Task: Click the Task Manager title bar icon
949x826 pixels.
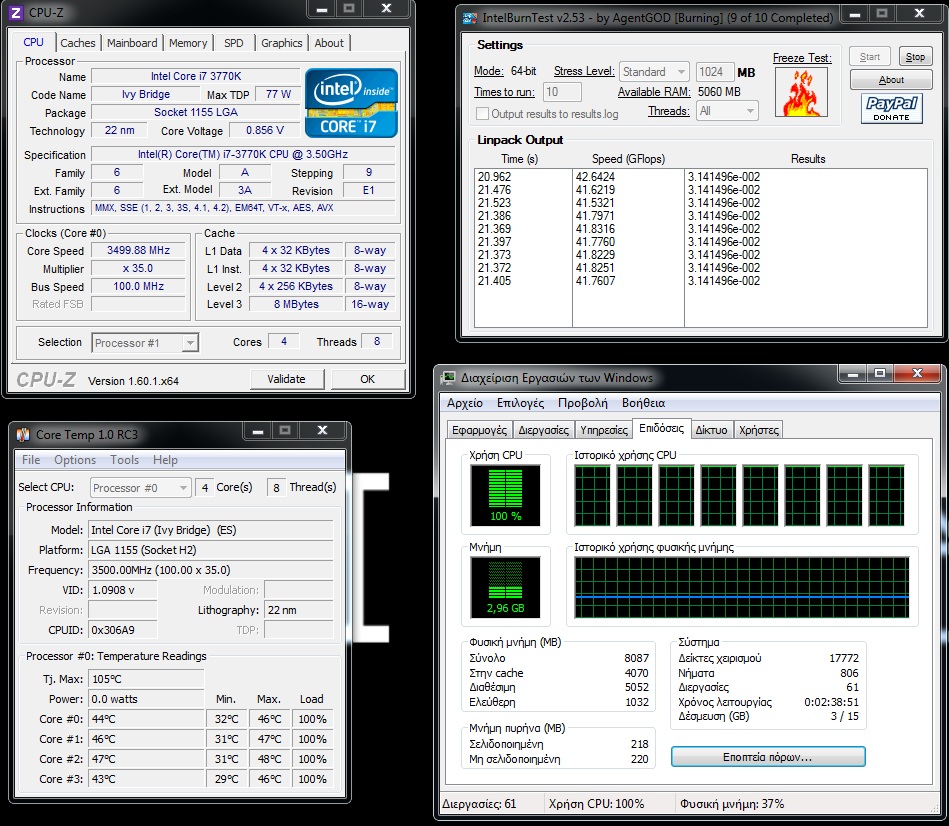Action: [448, 378]
